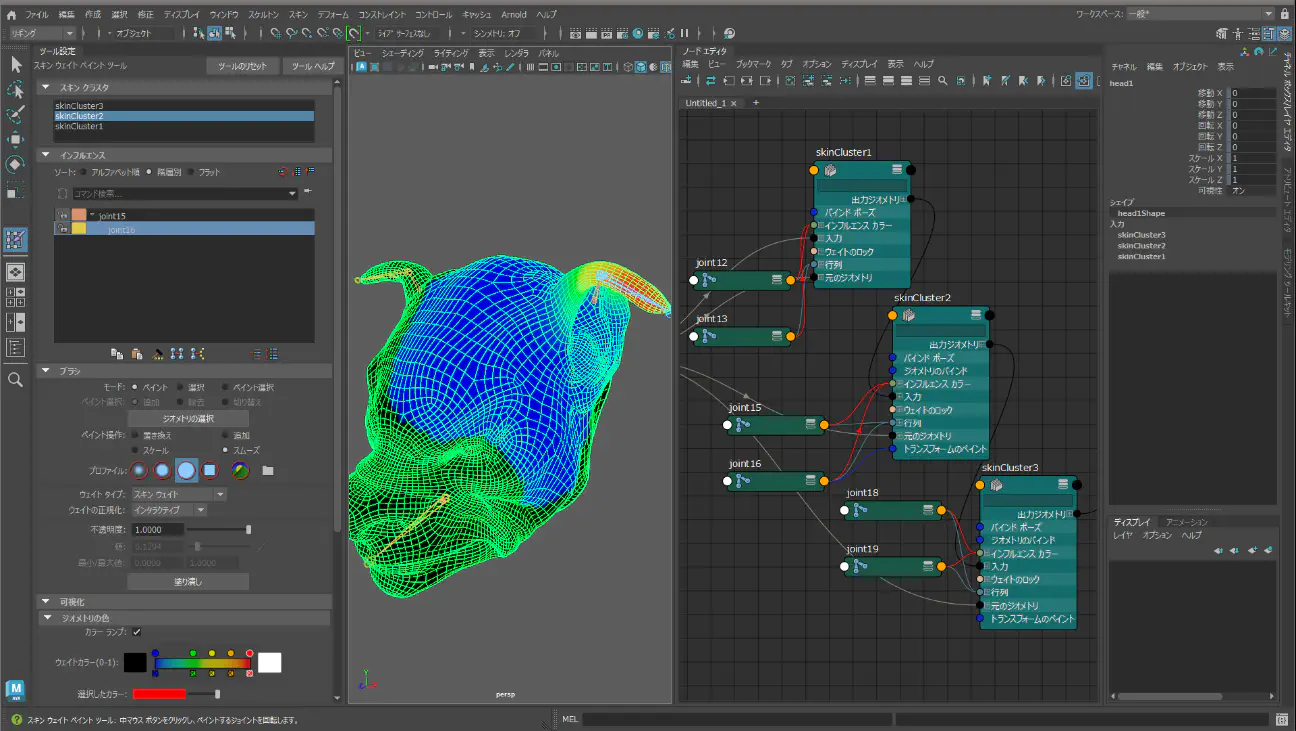The image size is (1296, 731).
Task: Collapse the ブラシ section
Action: [46, 371]
